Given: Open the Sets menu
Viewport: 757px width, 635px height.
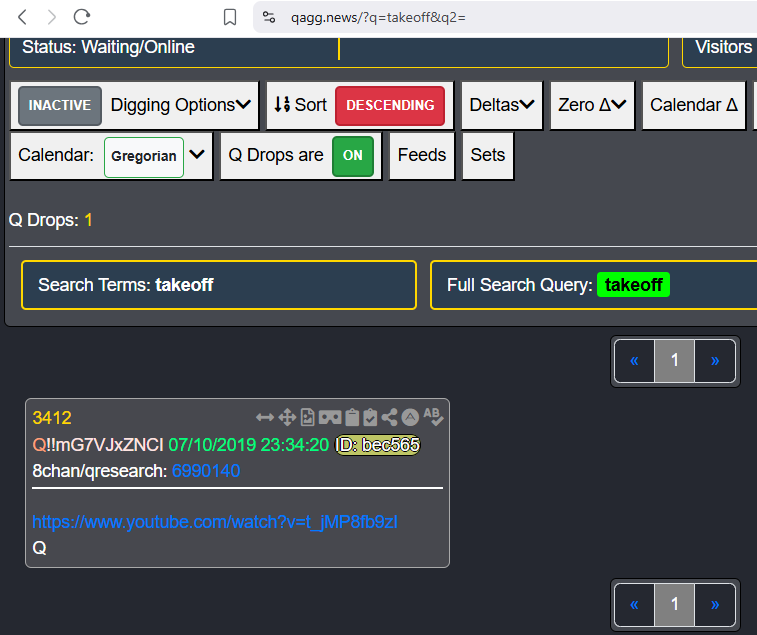Looking at the screenshot, I should point(488,155).
